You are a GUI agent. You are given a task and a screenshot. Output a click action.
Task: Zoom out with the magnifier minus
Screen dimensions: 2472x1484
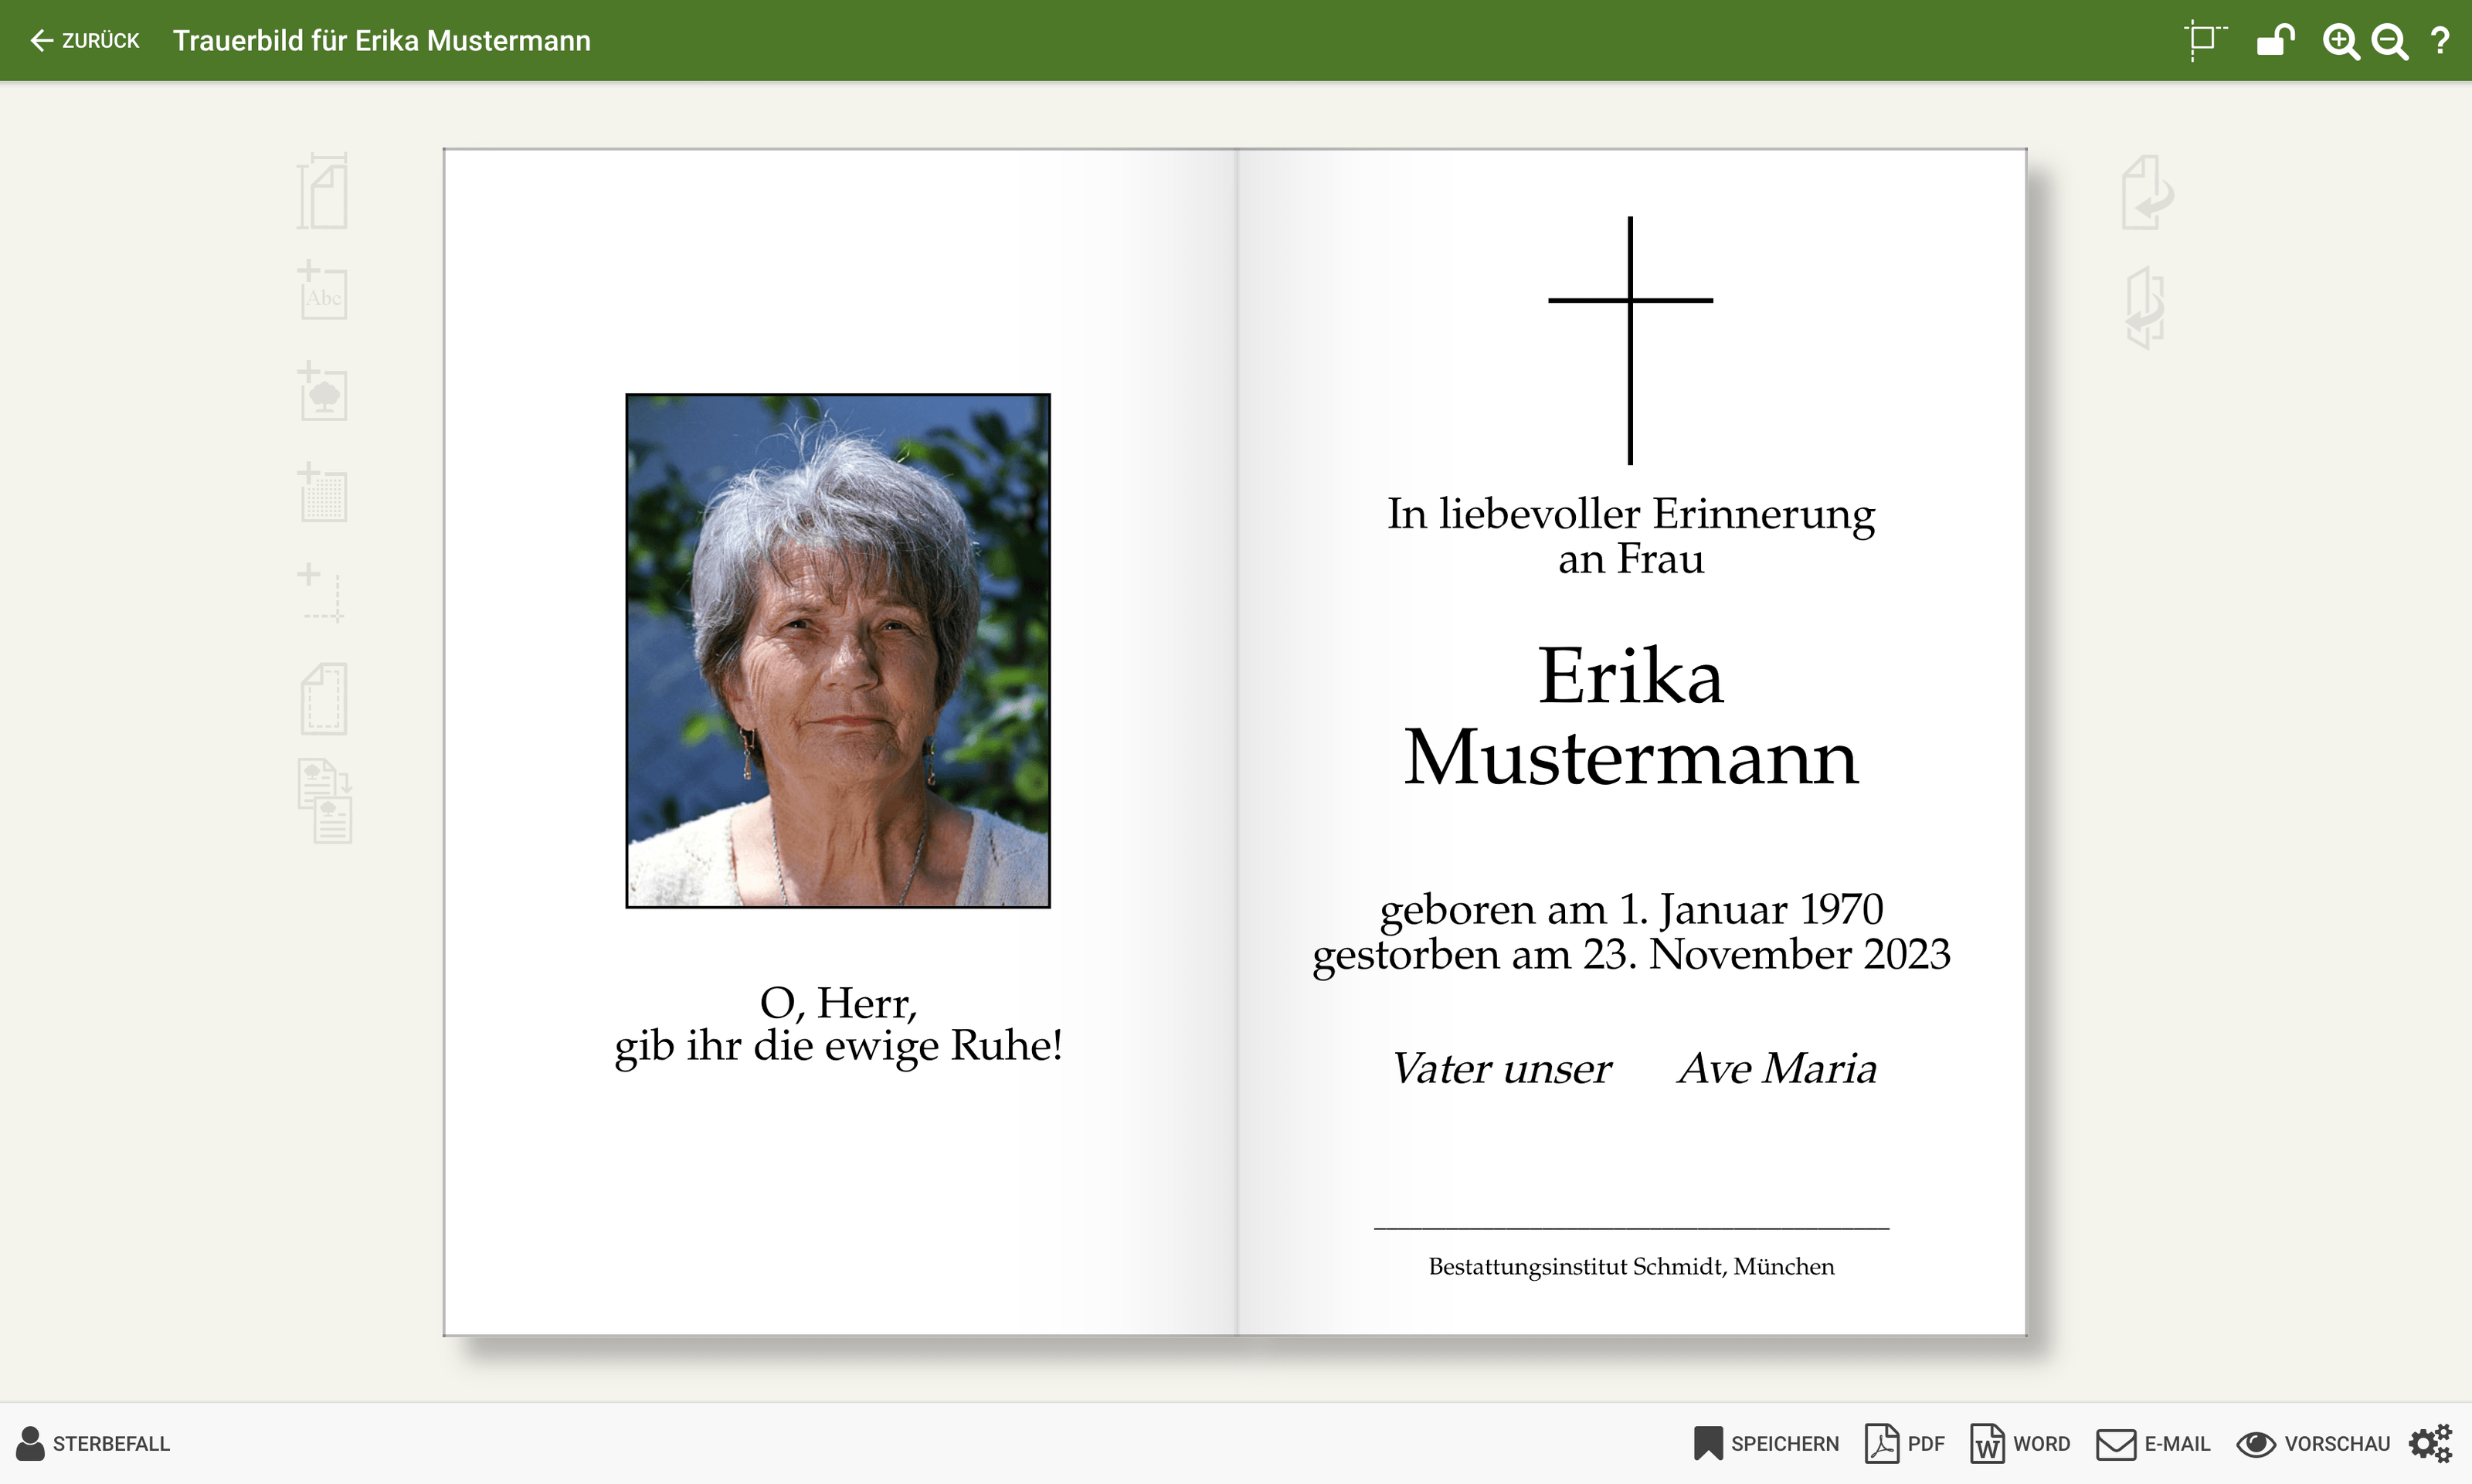pyautogui.click(x=2390, y=41)
